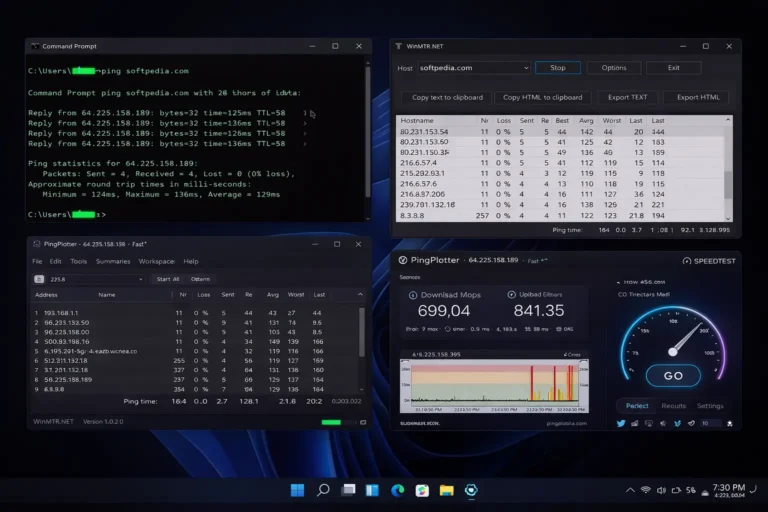Open the colorful store app on taskbar
Screen dimensions: 768x512
[x=422, y=490]
